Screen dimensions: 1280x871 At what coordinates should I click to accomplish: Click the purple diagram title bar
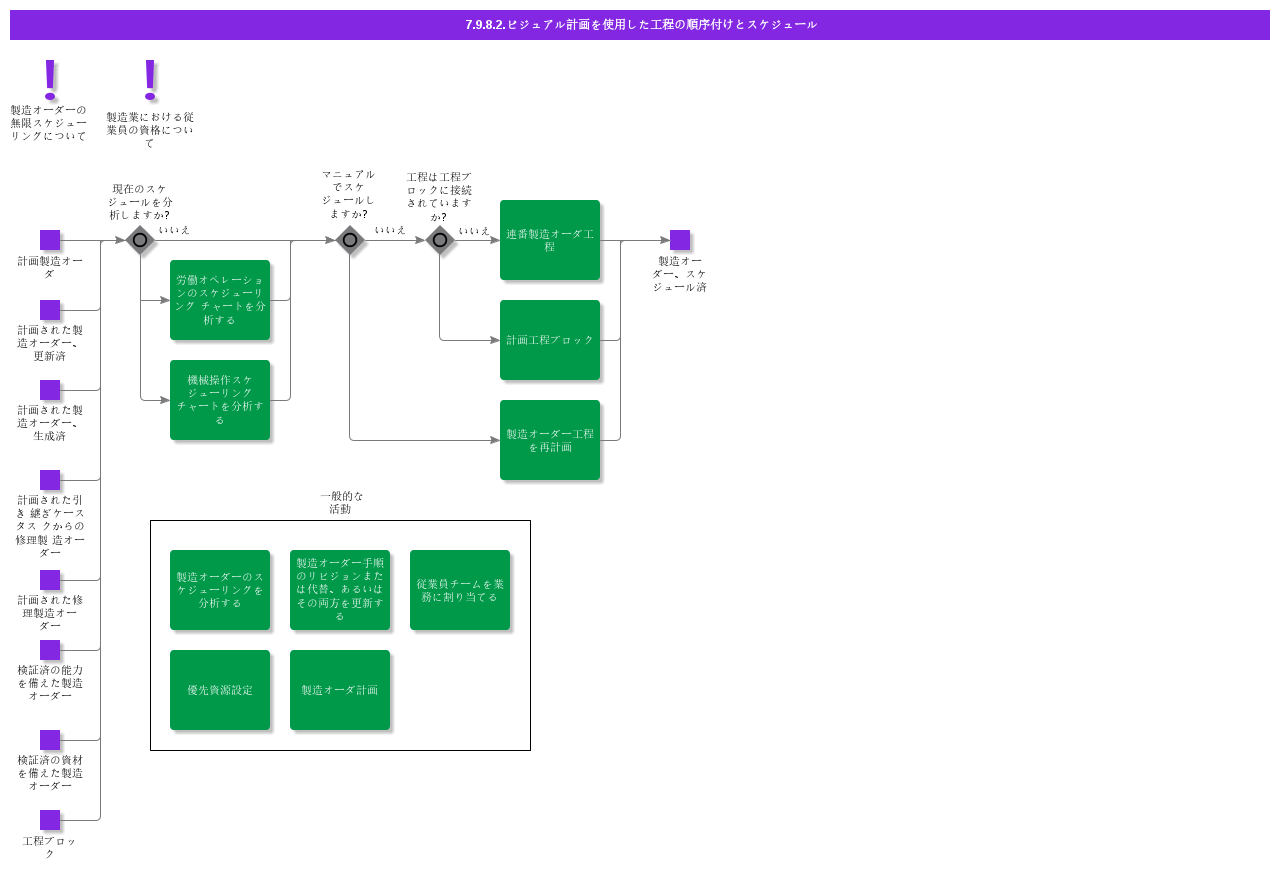click(640, 24)
